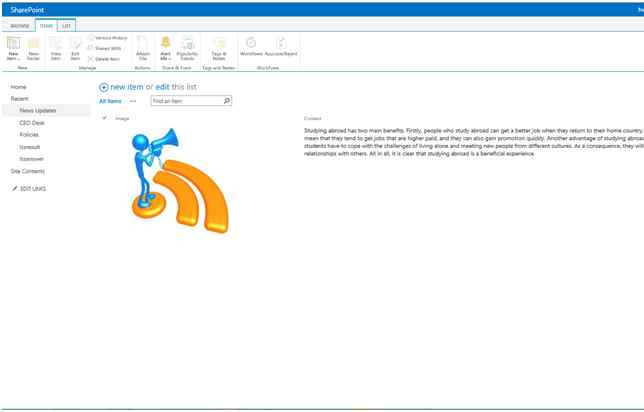Click the Studying abroad content text

[474, 142]
